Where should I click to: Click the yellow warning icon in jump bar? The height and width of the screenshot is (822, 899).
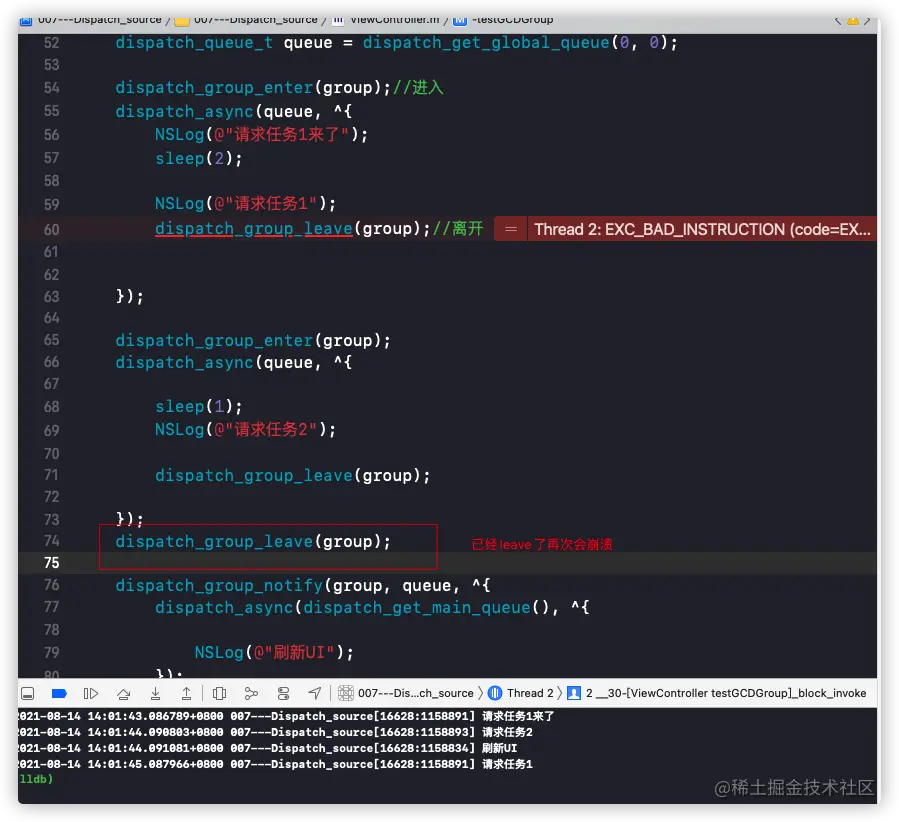click(853, 21)
